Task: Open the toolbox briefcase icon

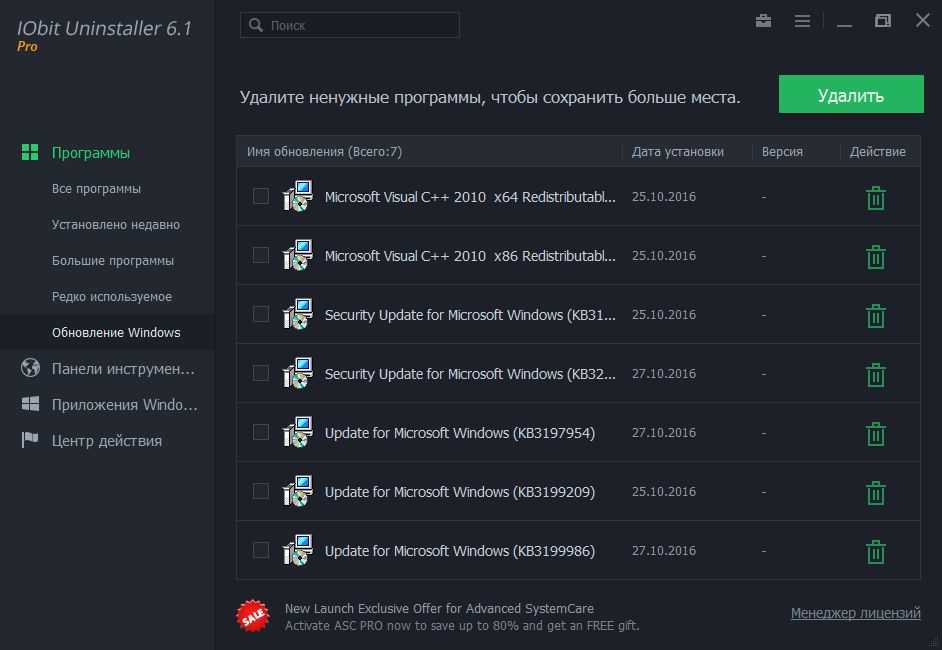Action: coord(764,22)
